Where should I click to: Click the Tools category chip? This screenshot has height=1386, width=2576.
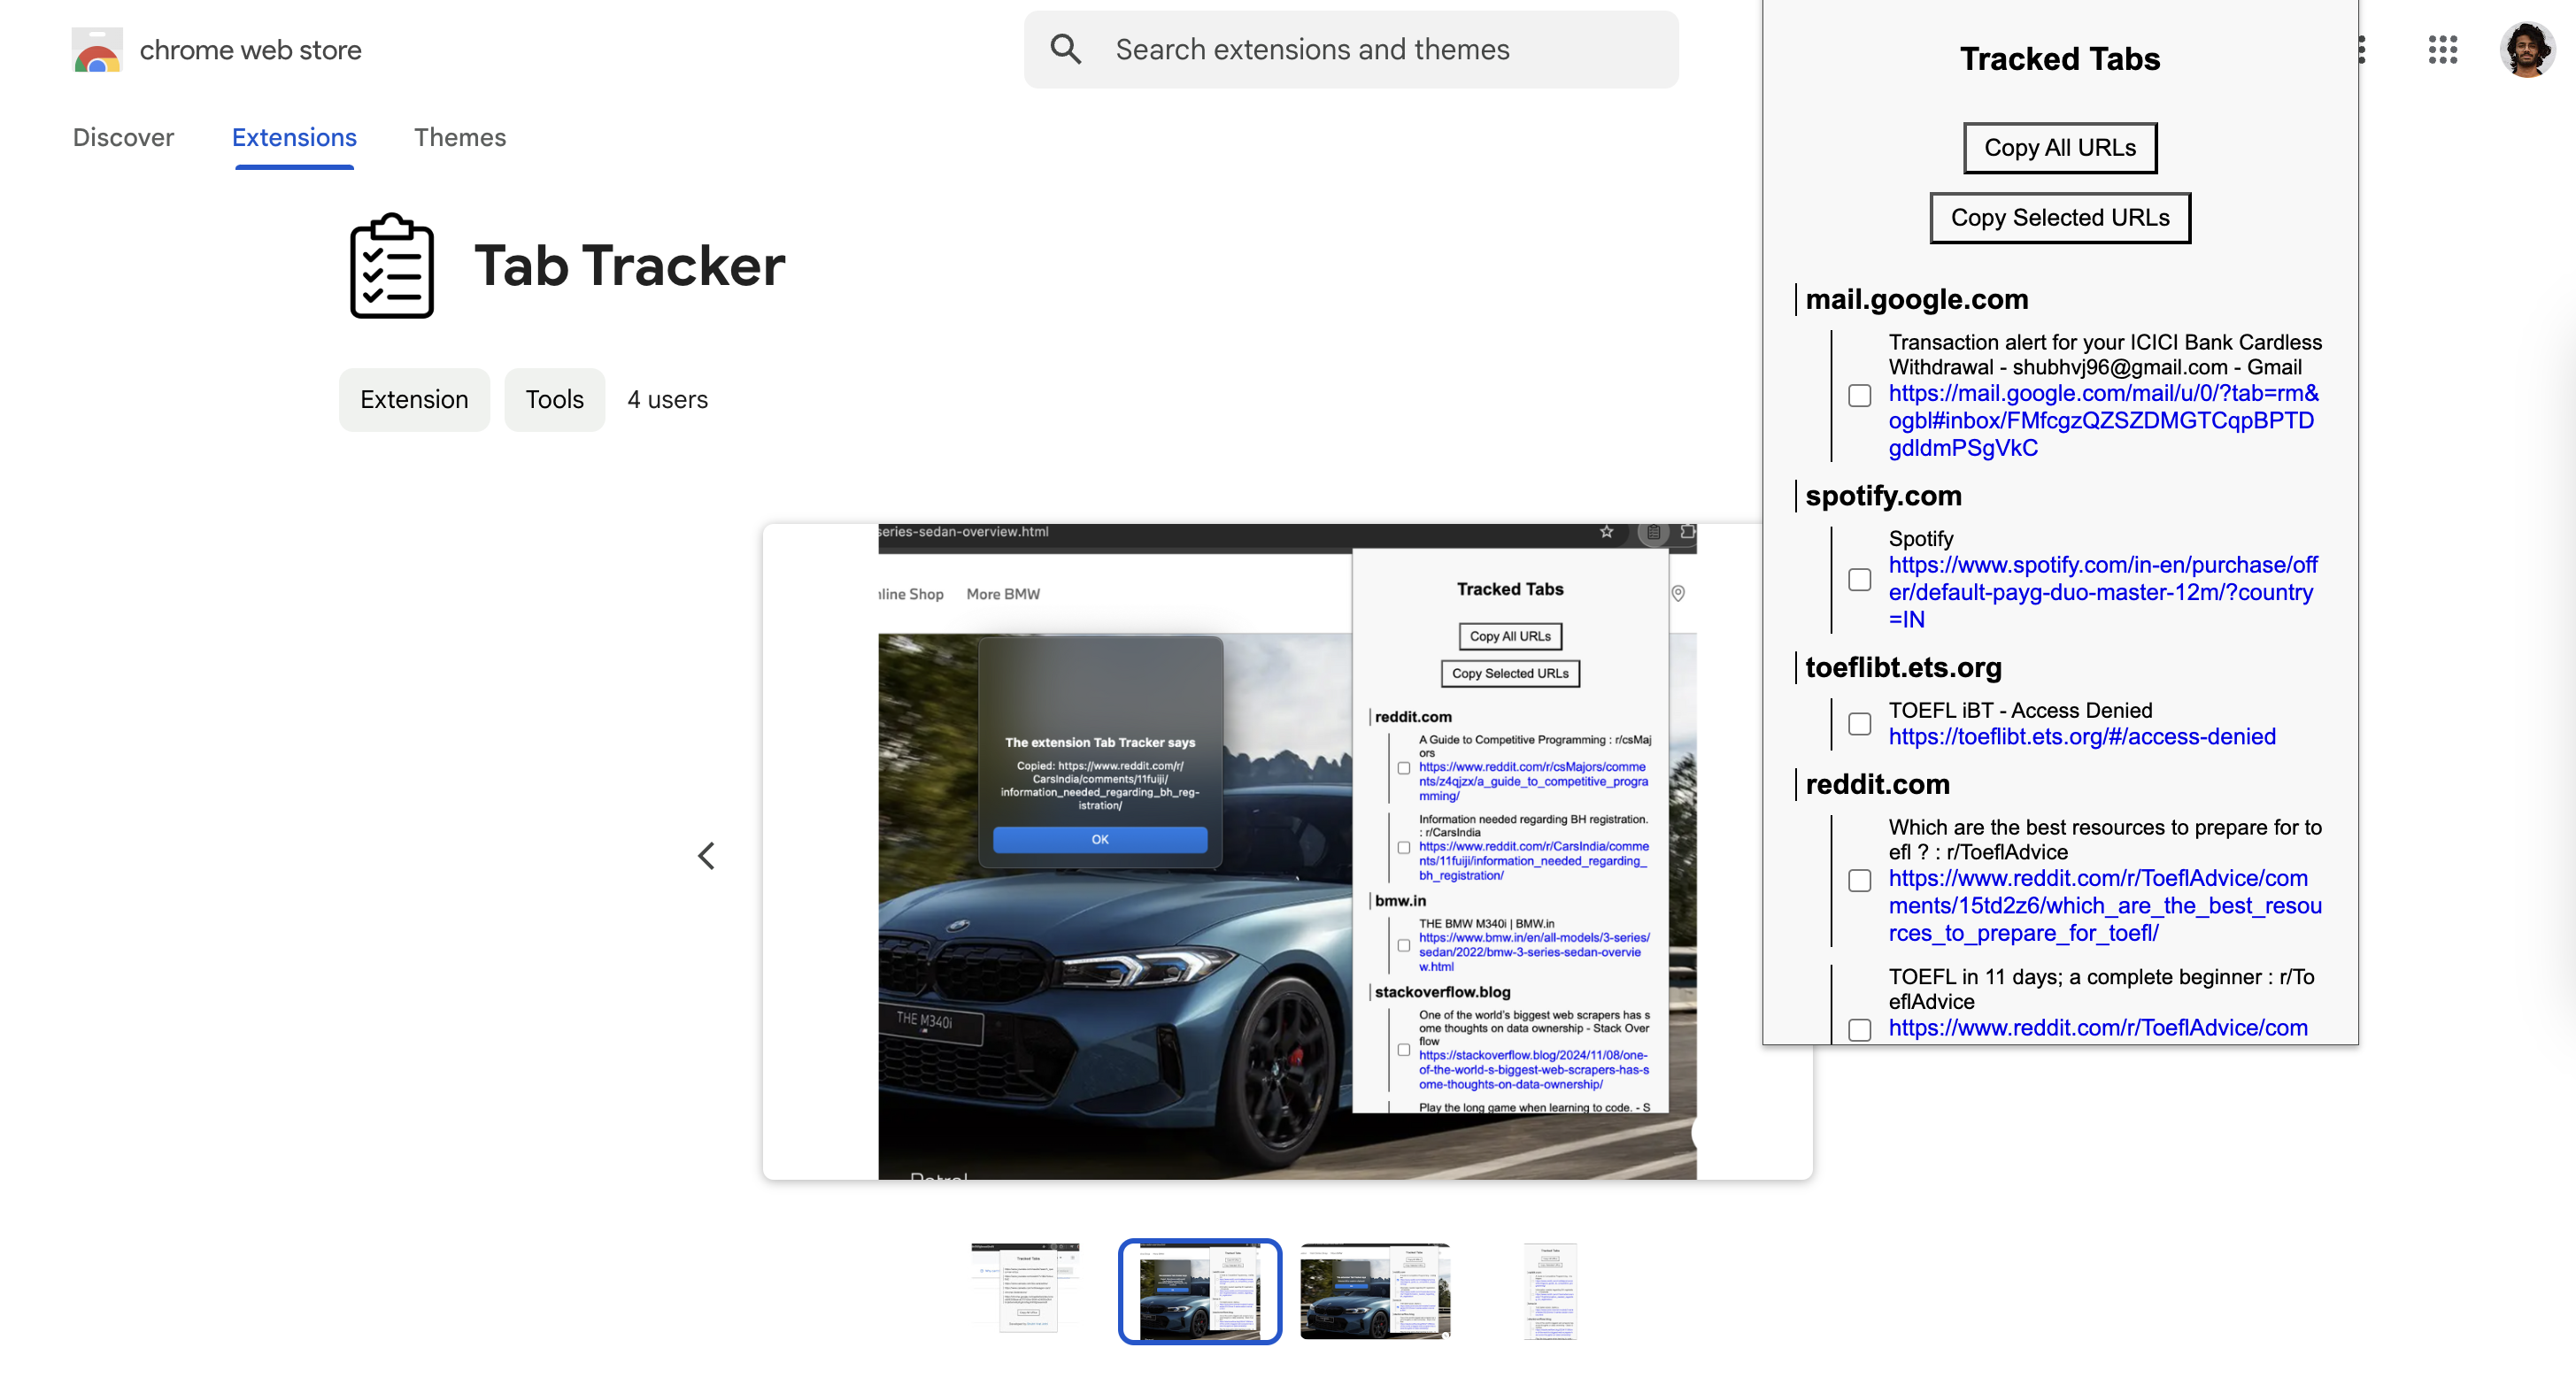pos(554,400)
